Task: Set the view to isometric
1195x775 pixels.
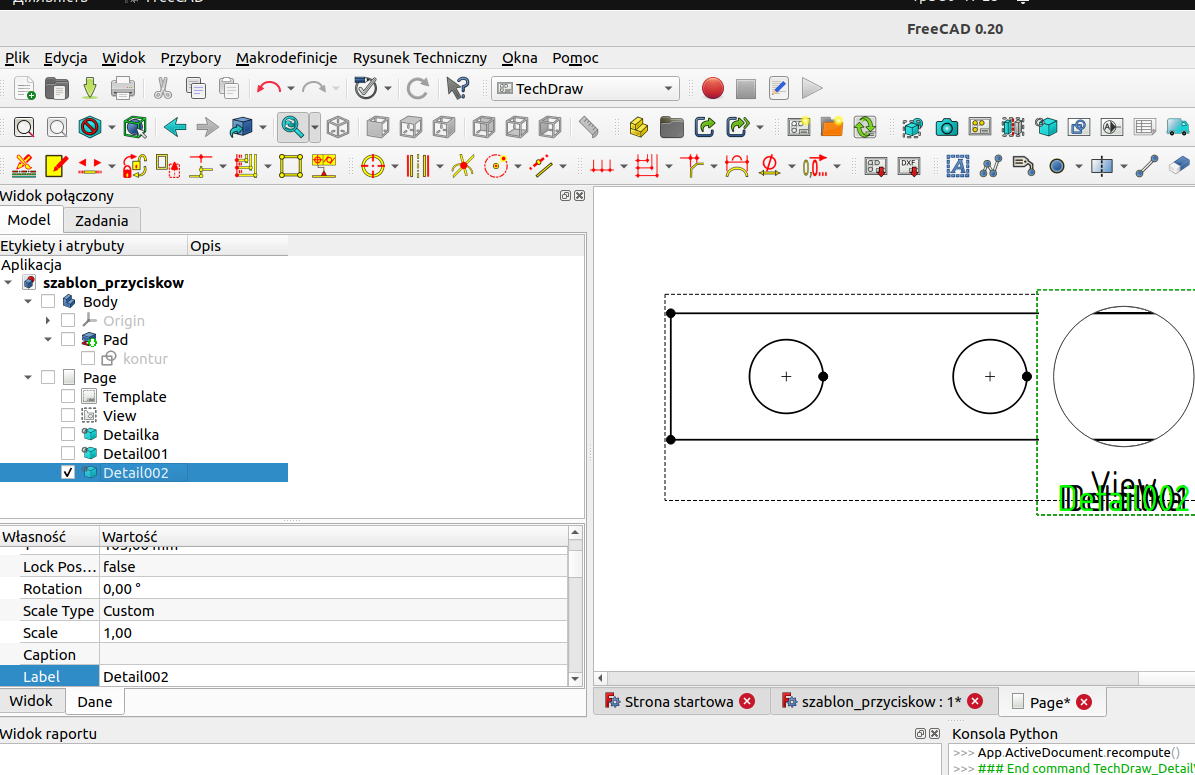Action: click(x=338, y=127)
